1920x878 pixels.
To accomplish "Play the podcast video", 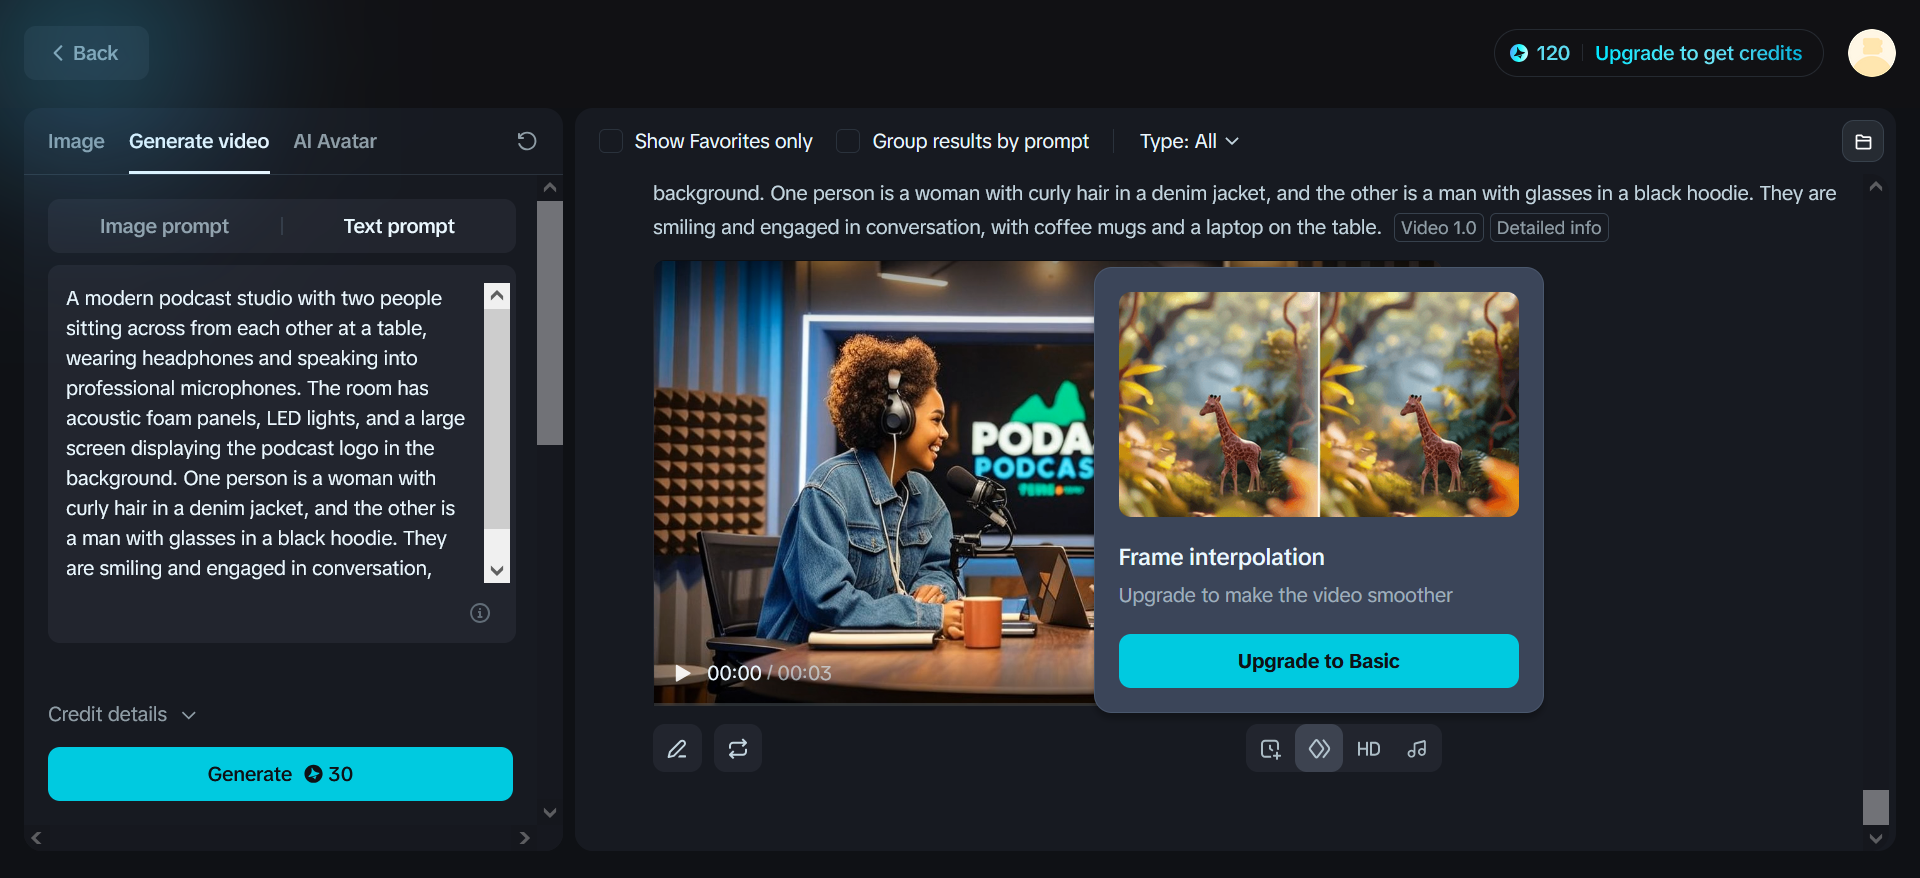I will pyautogui.click(x=683, y=673).
